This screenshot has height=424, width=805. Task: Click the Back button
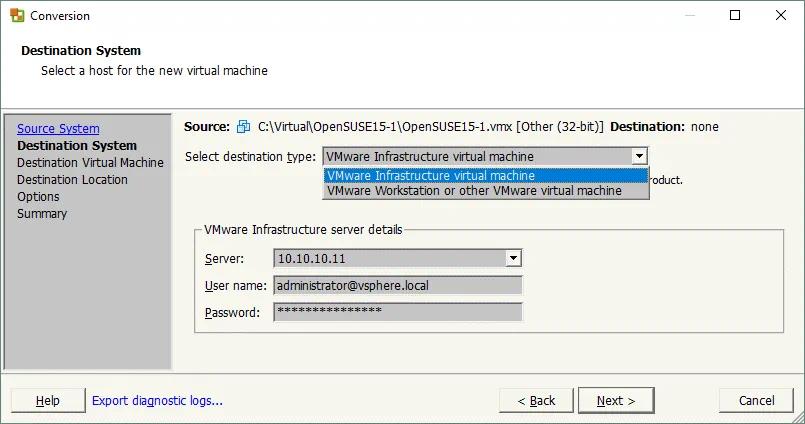click(x=536, y=401)
